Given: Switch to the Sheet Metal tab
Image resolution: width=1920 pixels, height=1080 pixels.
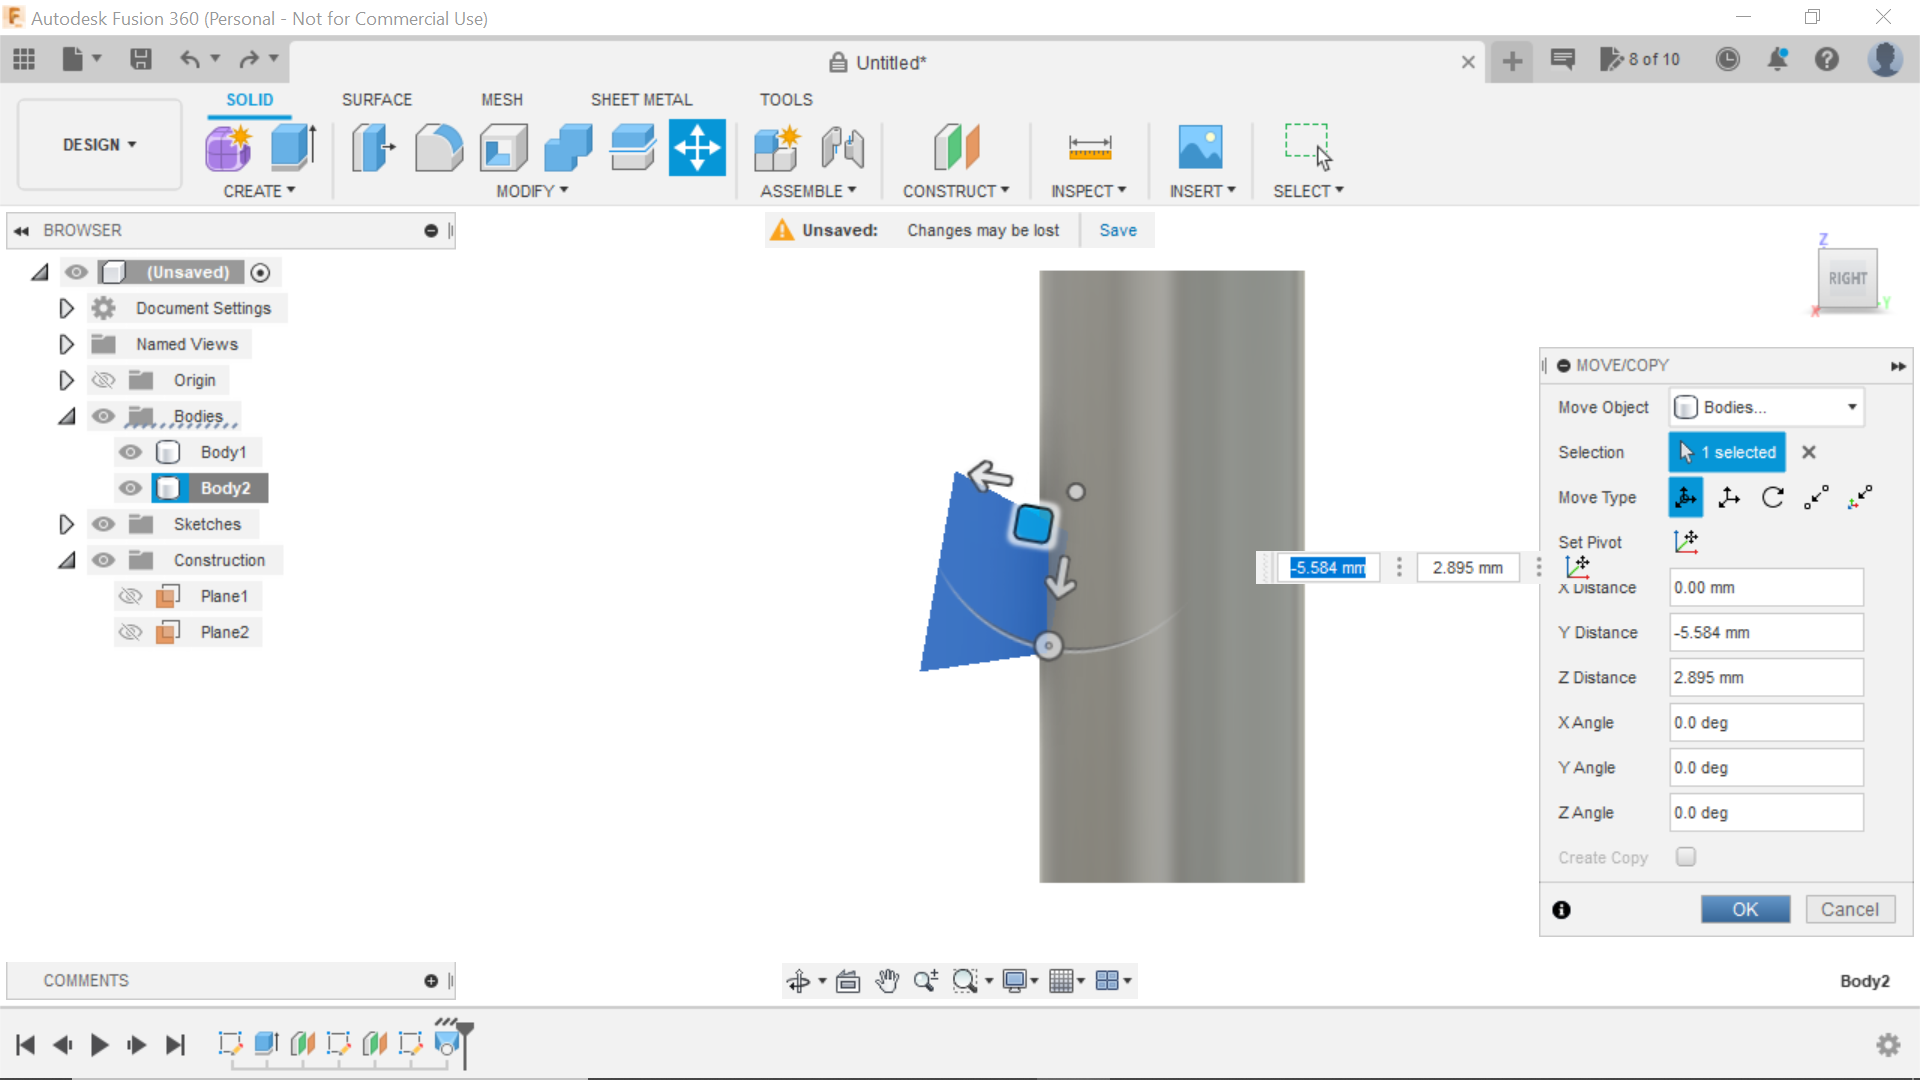Looking at the screenshot, I should (x=641, y=99).
